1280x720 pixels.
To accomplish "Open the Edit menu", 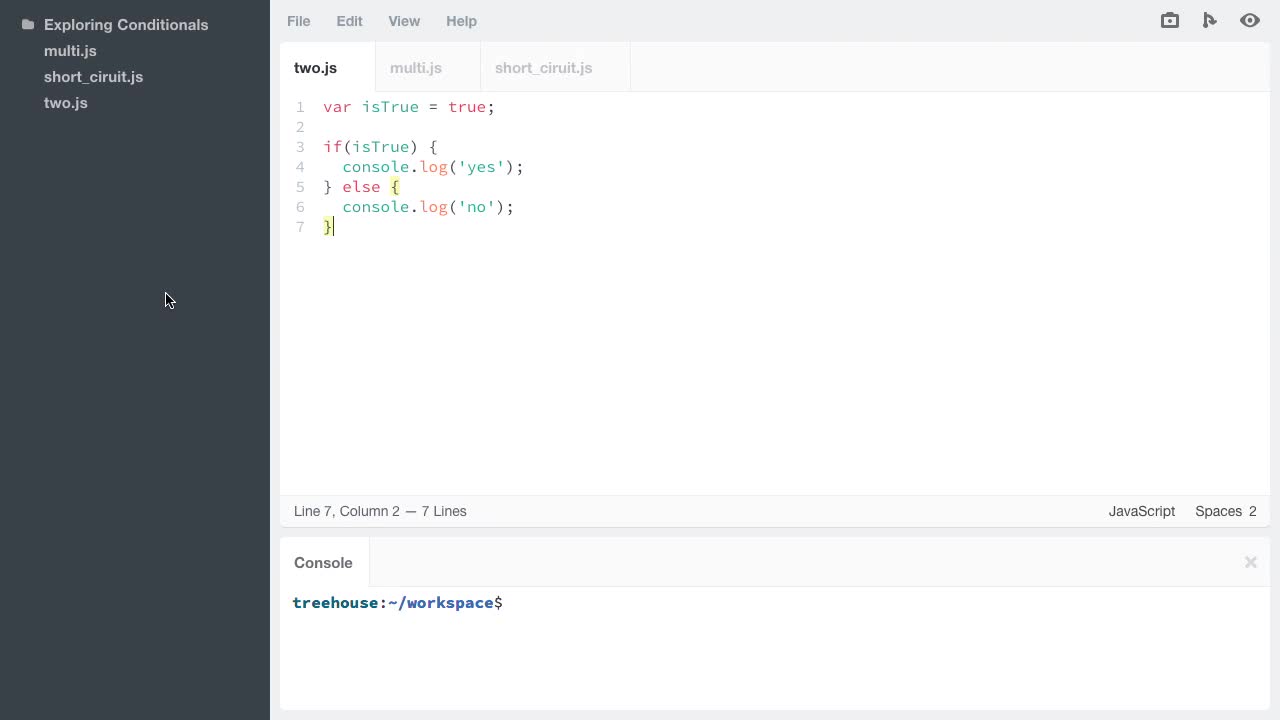I will tap(349, 21).
